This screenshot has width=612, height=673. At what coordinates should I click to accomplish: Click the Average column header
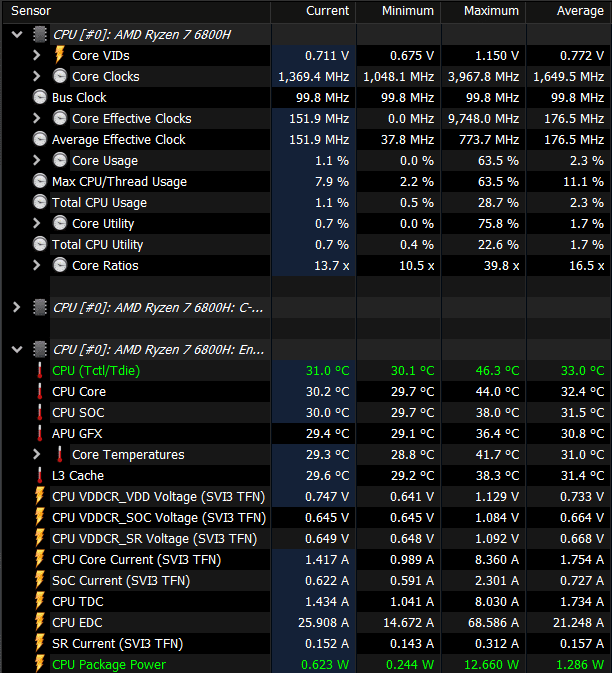[x=569, y=11]
